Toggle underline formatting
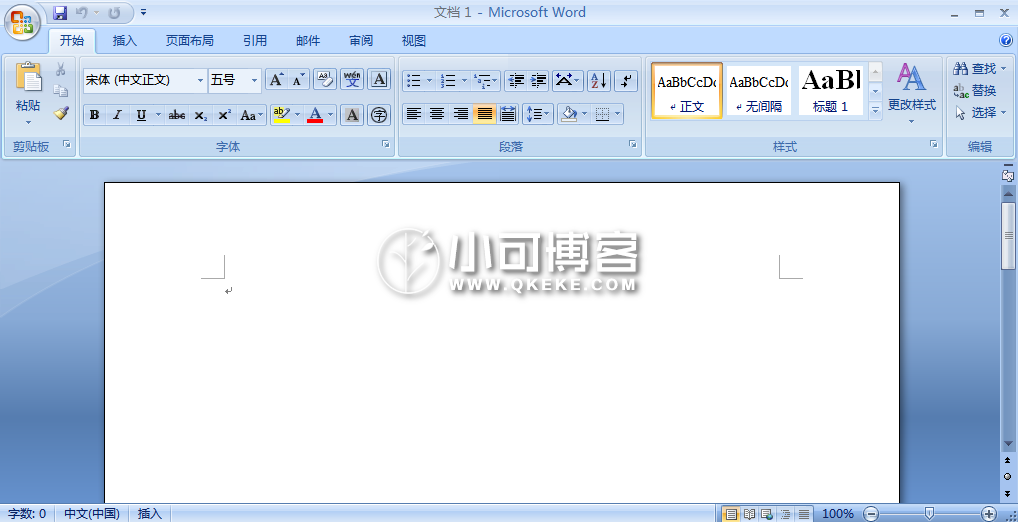 tap(141, 115)
